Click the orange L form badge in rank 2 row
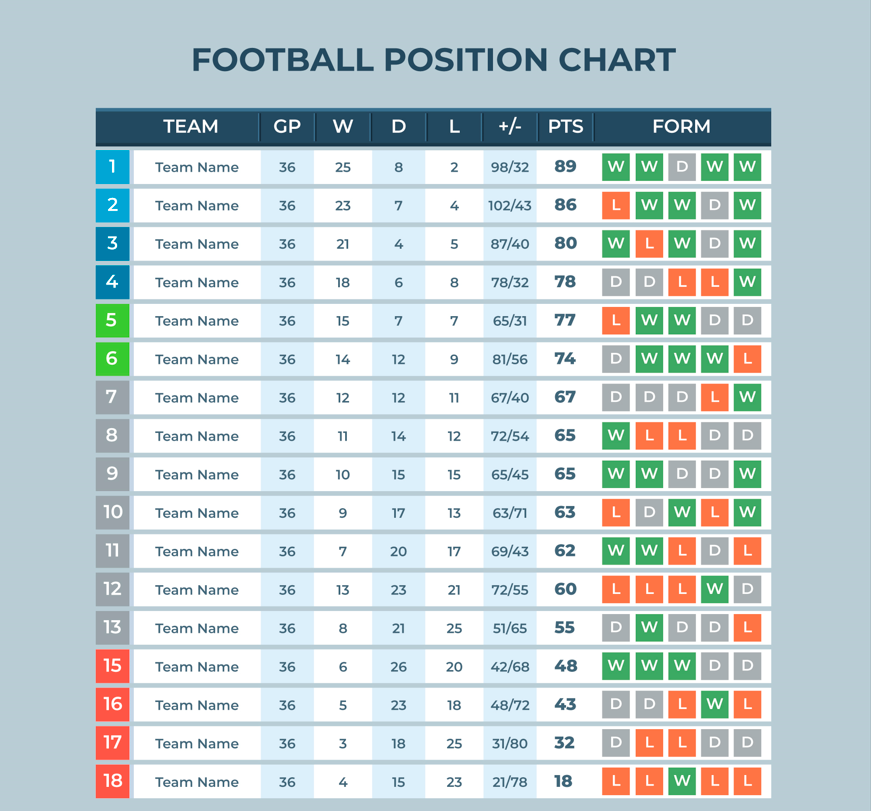The image size is (871, 811). pyautogui.click(x=615, y=206)
